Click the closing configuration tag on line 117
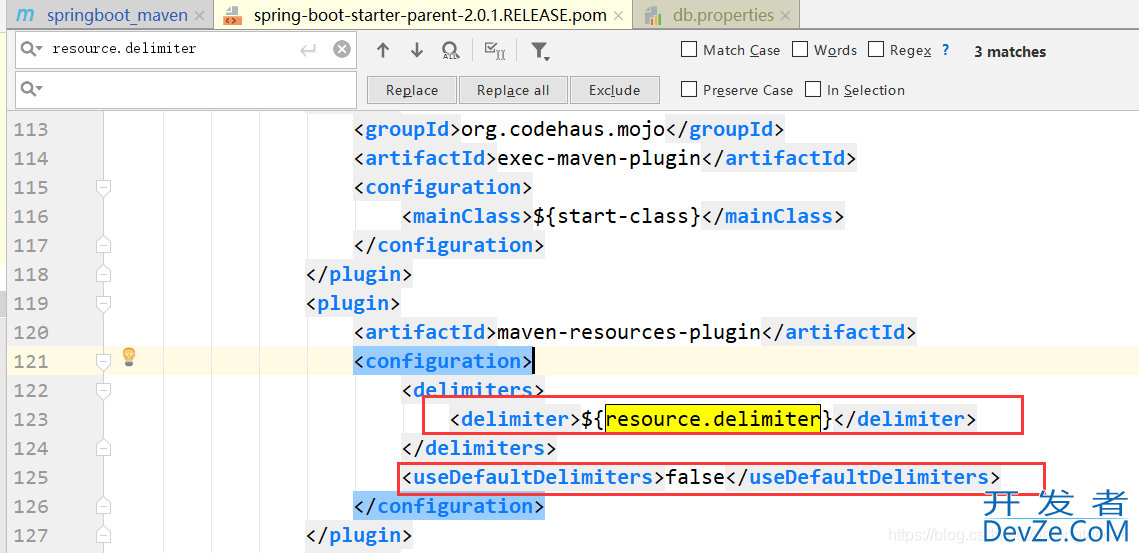 pos(449,245)
